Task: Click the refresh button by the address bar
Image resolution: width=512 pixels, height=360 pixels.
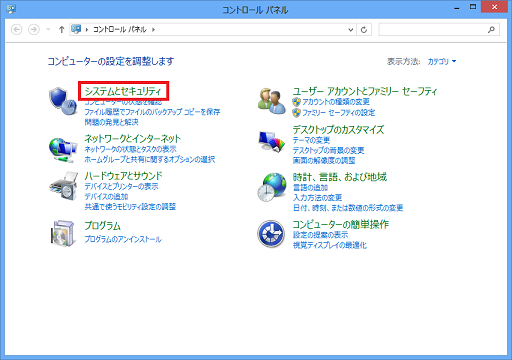Action: click(364, 30)
